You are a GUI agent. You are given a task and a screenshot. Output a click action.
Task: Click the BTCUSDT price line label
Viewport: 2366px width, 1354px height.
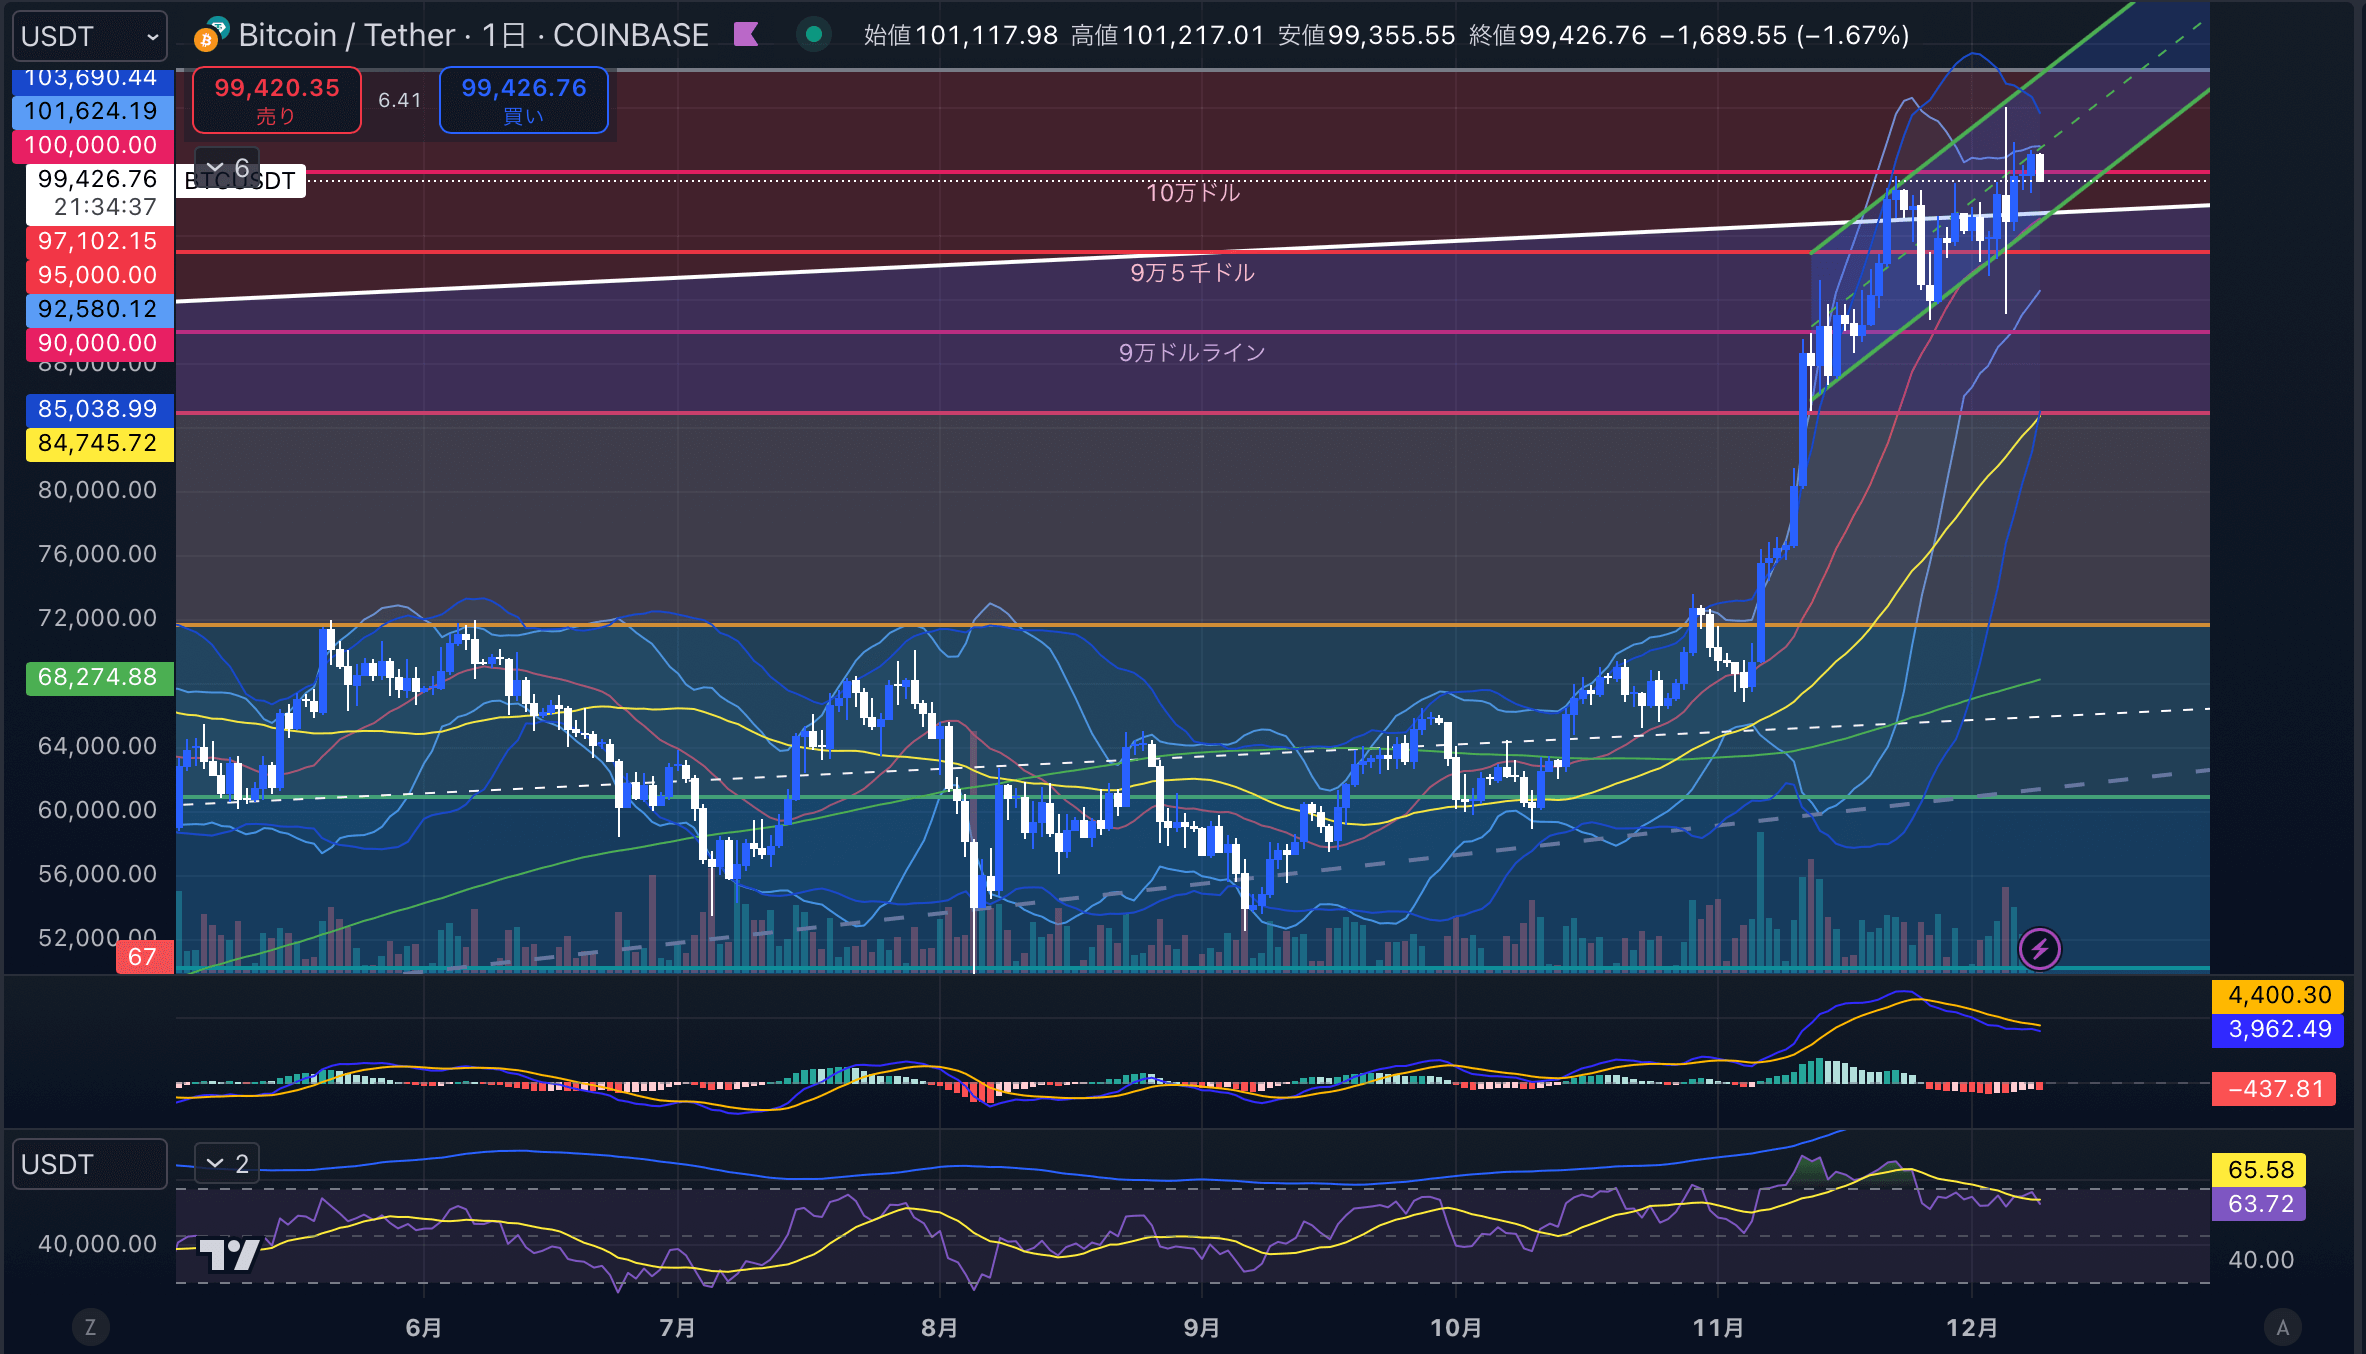click(241, 181)
